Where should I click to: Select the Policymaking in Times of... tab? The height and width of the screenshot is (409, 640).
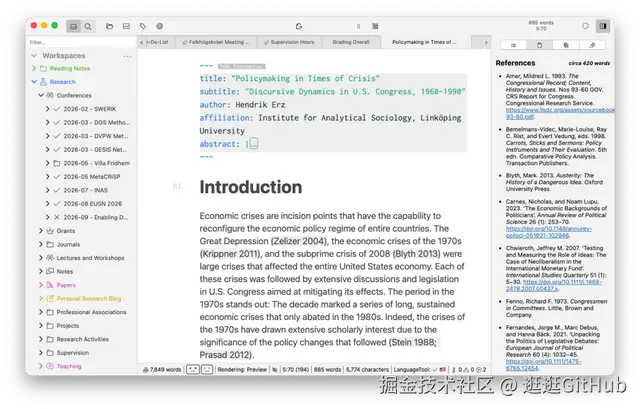click(x=424, y=42)
